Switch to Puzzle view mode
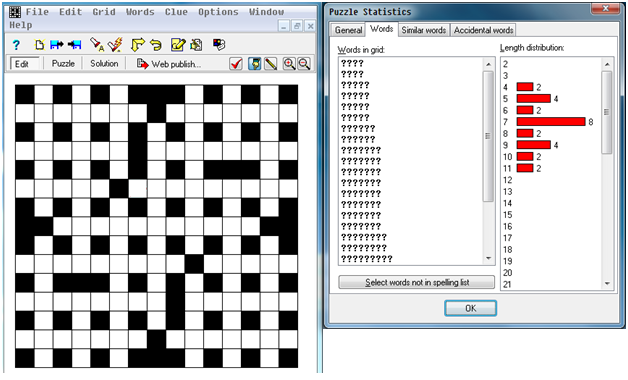 (63, 64)
